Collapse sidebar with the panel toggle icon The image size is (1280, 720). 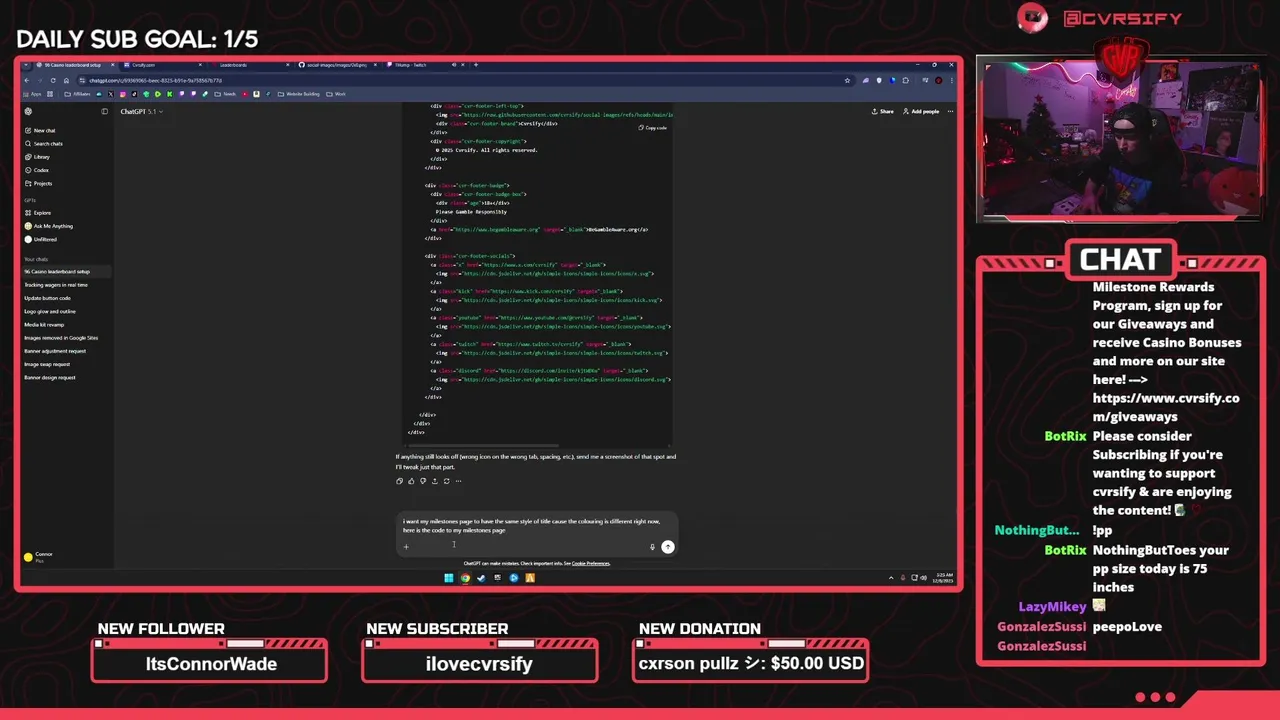coord(104,111)
